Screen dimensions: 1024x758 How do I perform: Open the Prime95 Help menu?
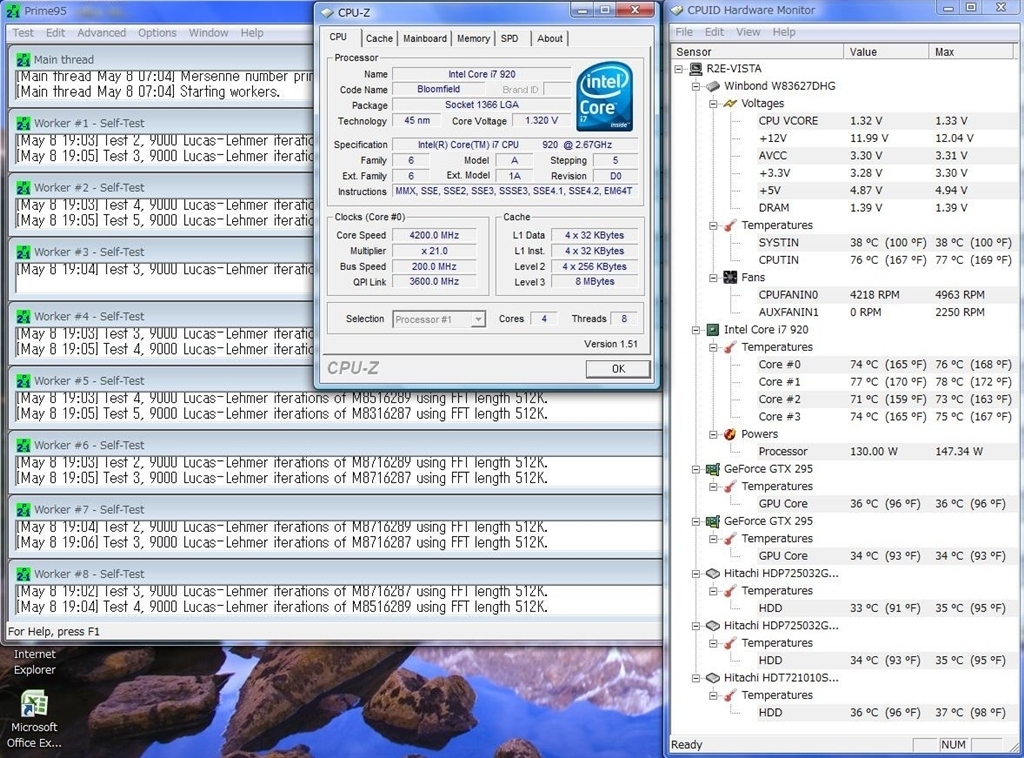tap(251, 33)
